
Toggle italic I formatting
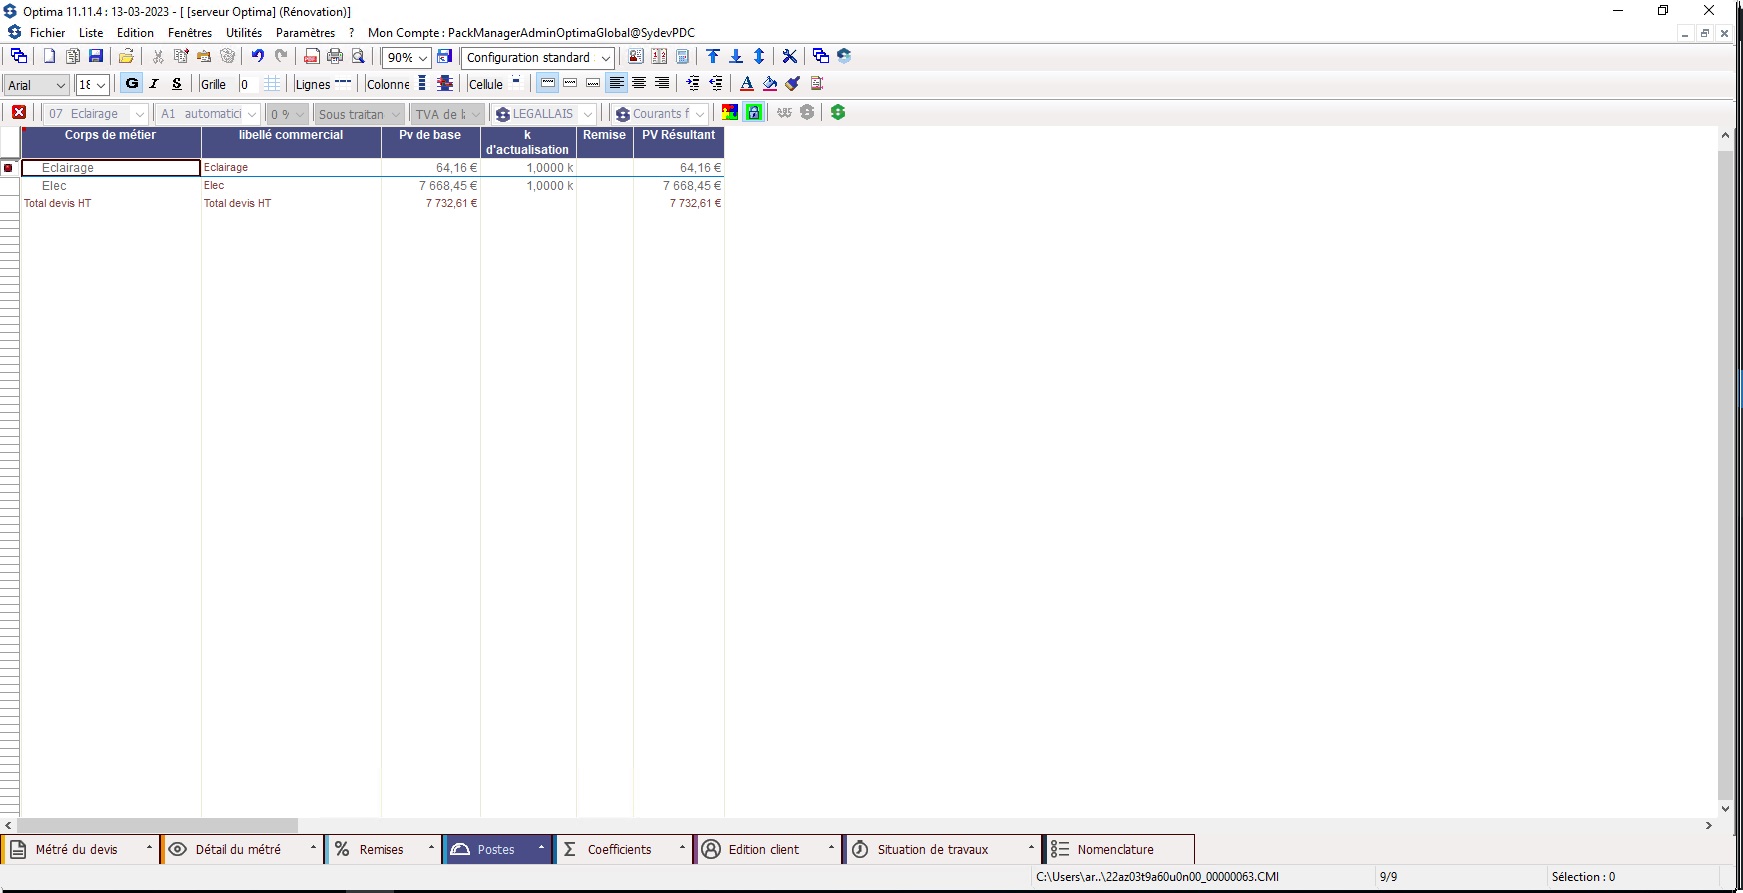click(x=154, y=84)
